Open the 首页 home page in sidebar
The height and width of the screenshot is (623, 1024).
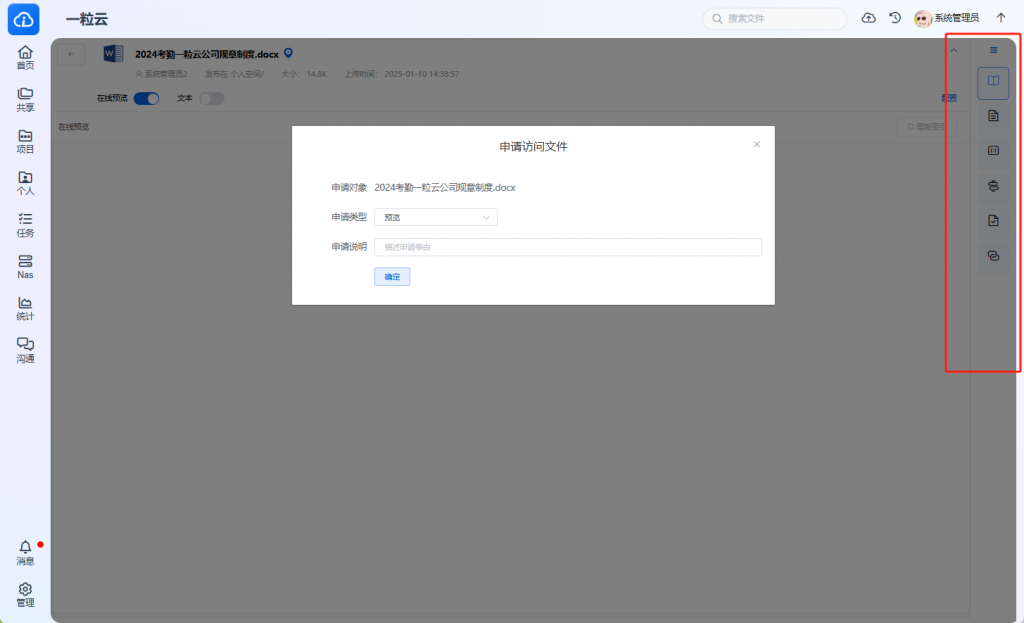point(25,57)
